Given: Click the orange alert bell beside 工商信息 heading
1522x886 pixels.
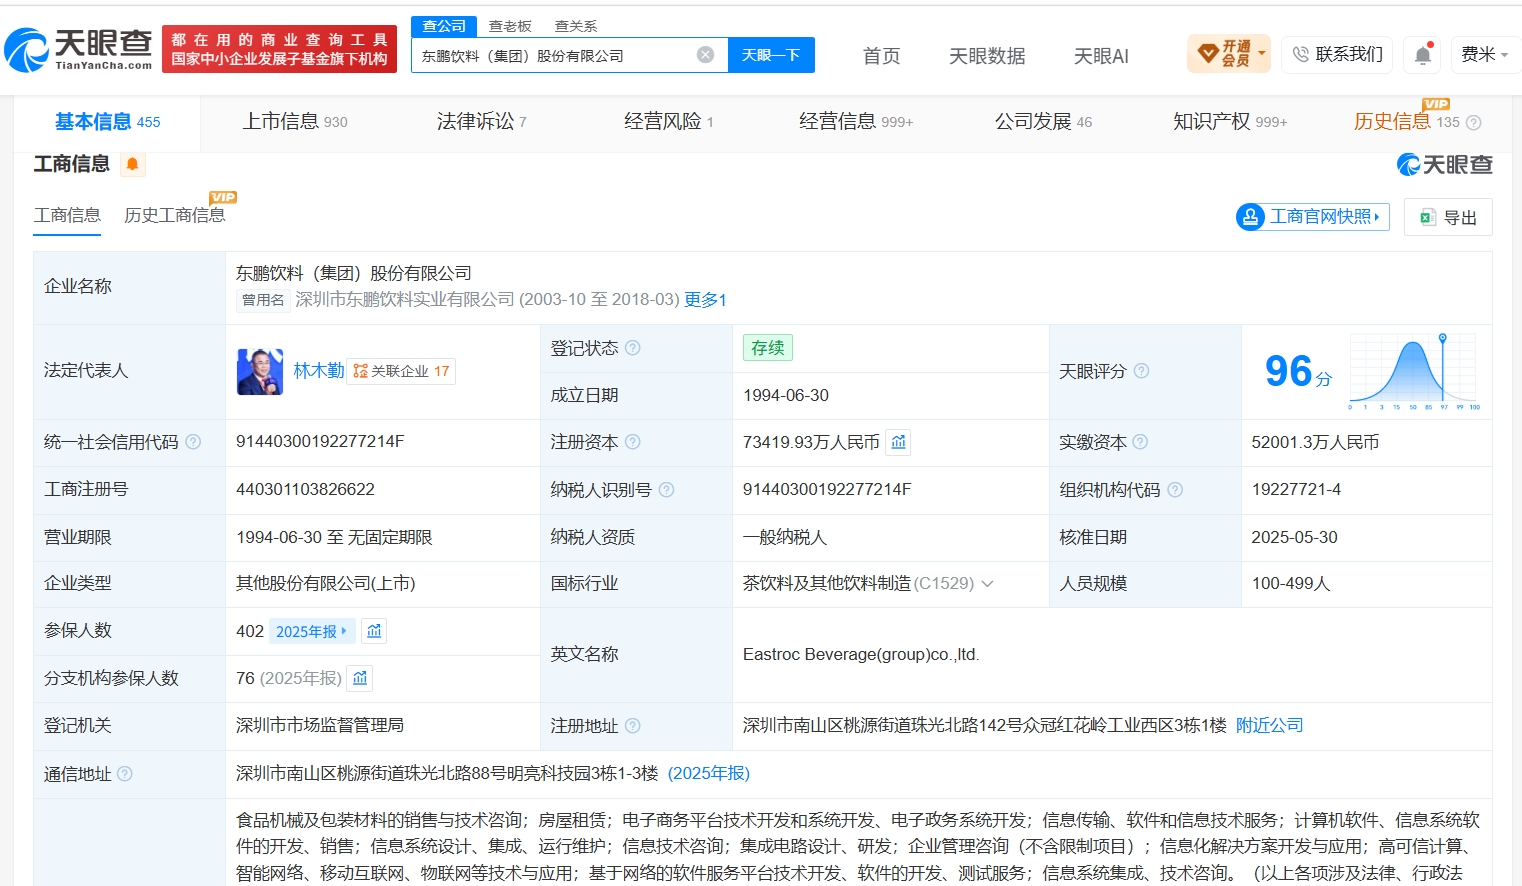Looking at the screenshot, I should 132,164.
